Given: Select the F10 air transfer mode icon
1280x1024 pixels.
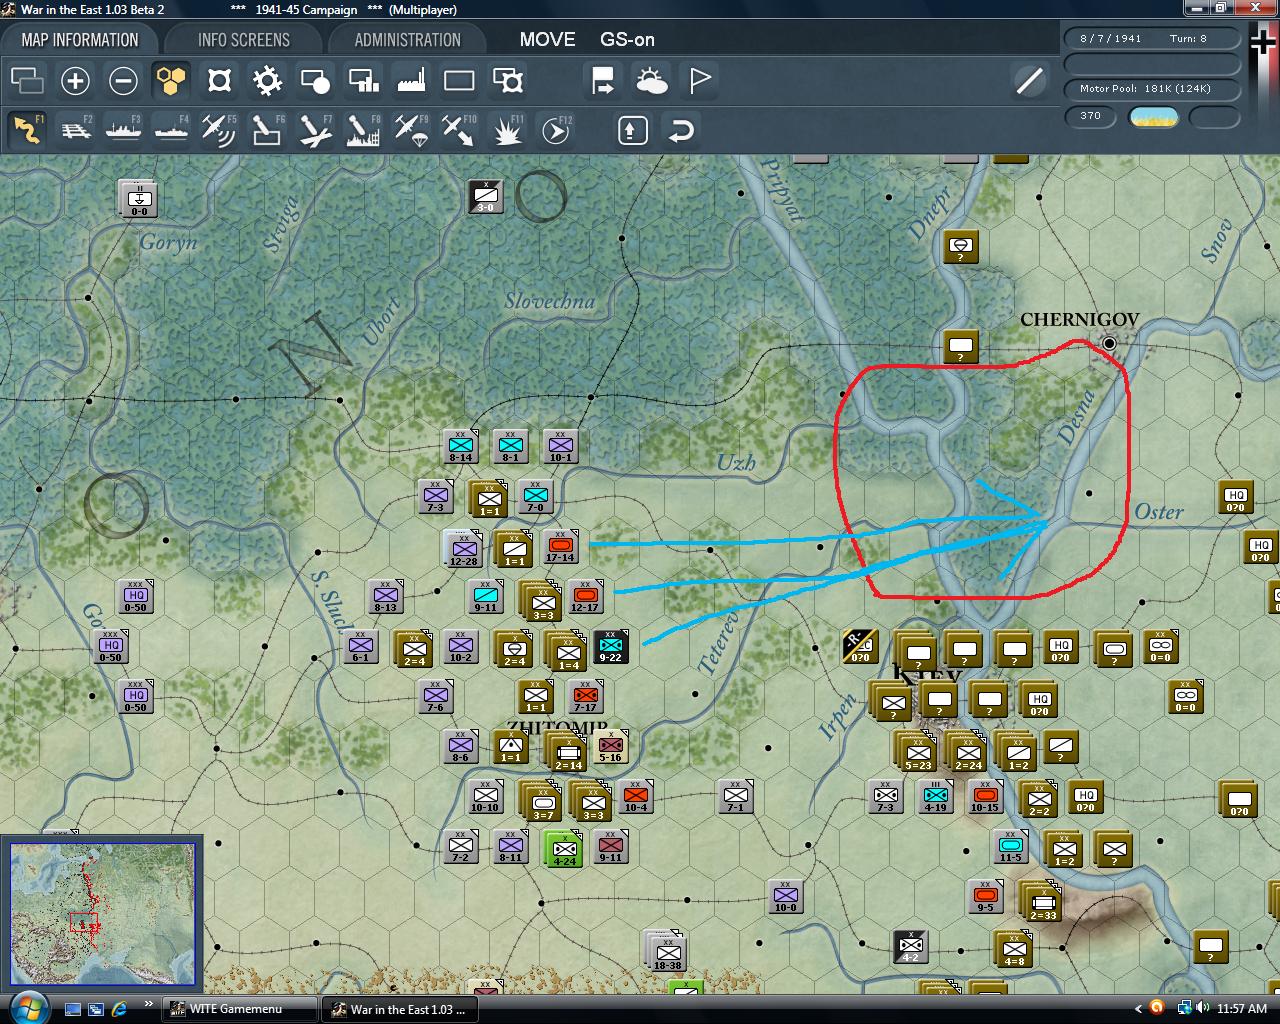Looking at the screenshot, I should coord(459,130).
